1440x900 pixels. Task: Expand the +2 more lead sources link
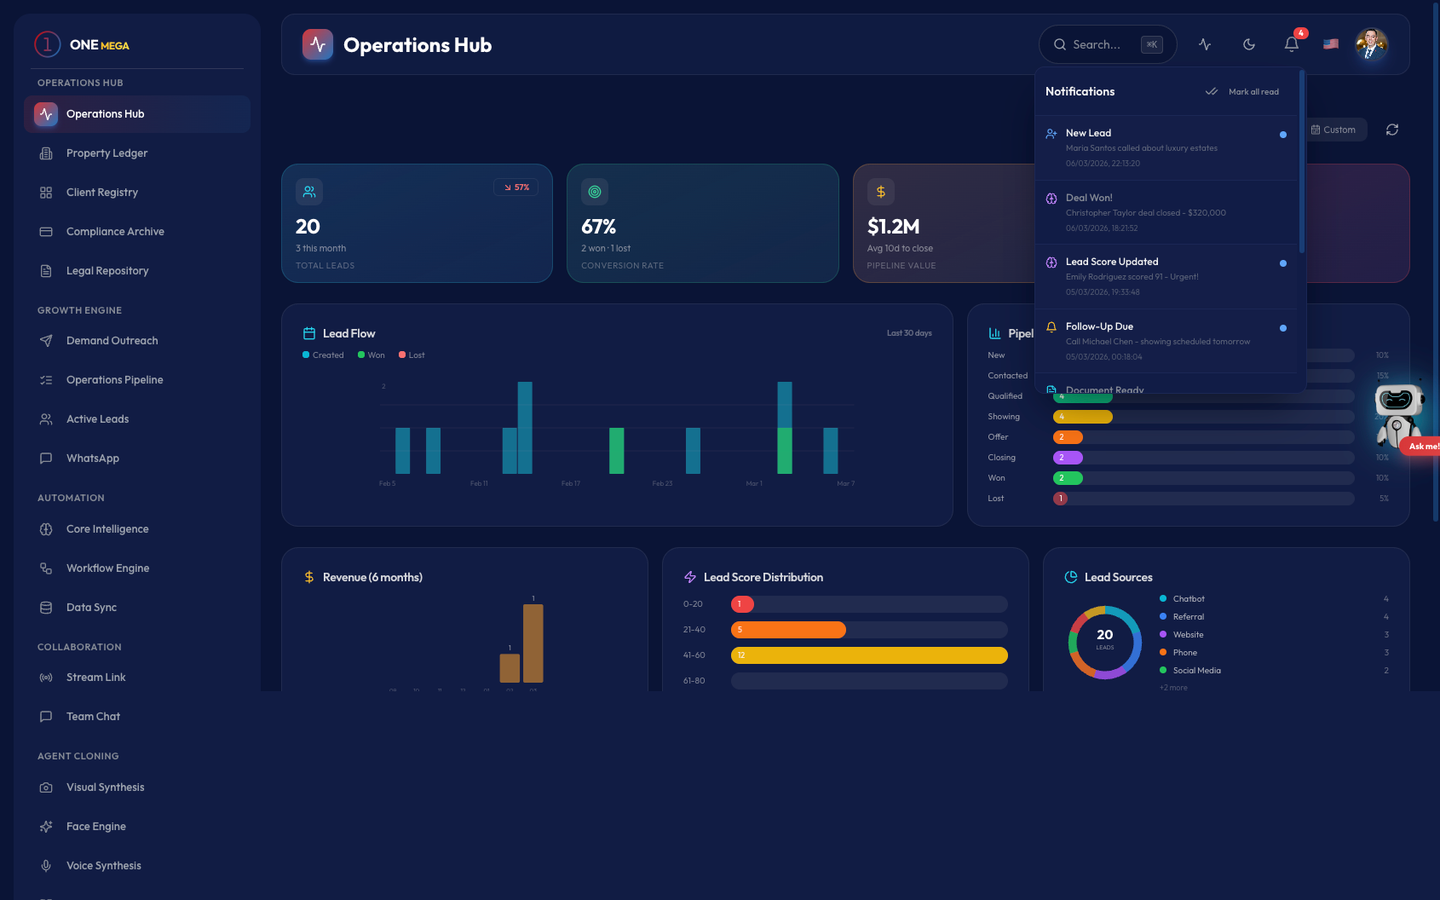[1173, 687]
